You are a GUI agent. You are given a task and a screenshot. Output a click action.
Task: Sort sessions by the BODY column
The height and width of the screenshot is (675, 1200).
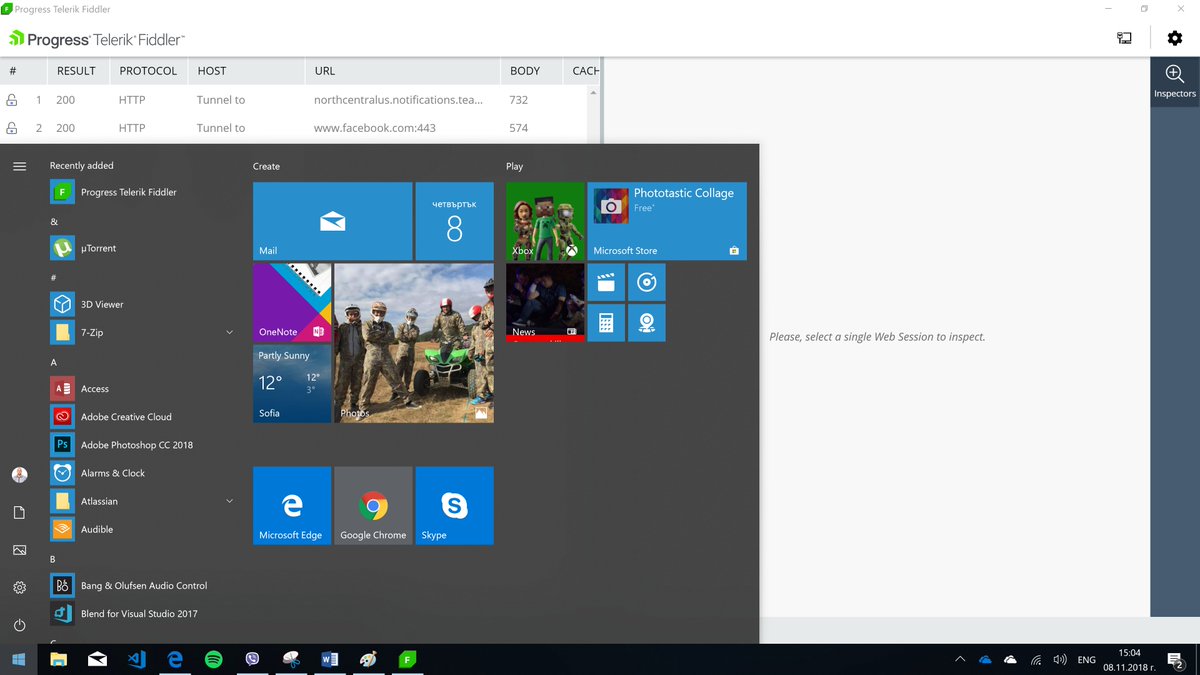tap(533, 71)
